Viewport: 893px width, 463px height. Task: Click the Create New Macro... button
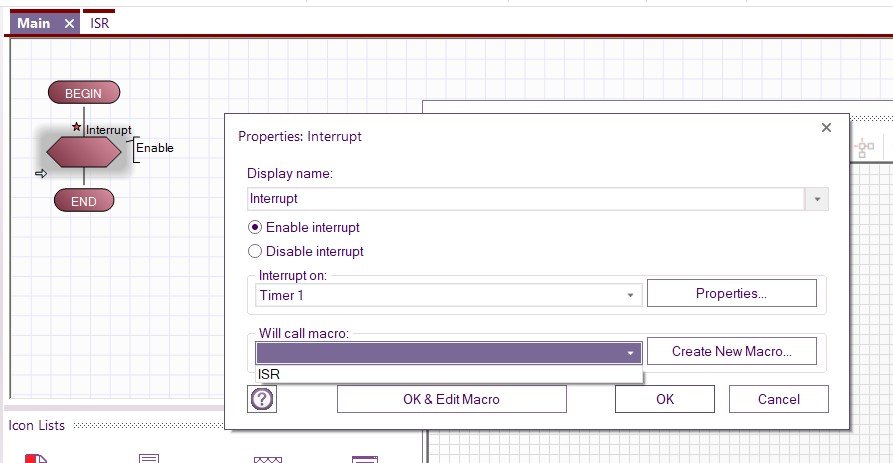731,352
